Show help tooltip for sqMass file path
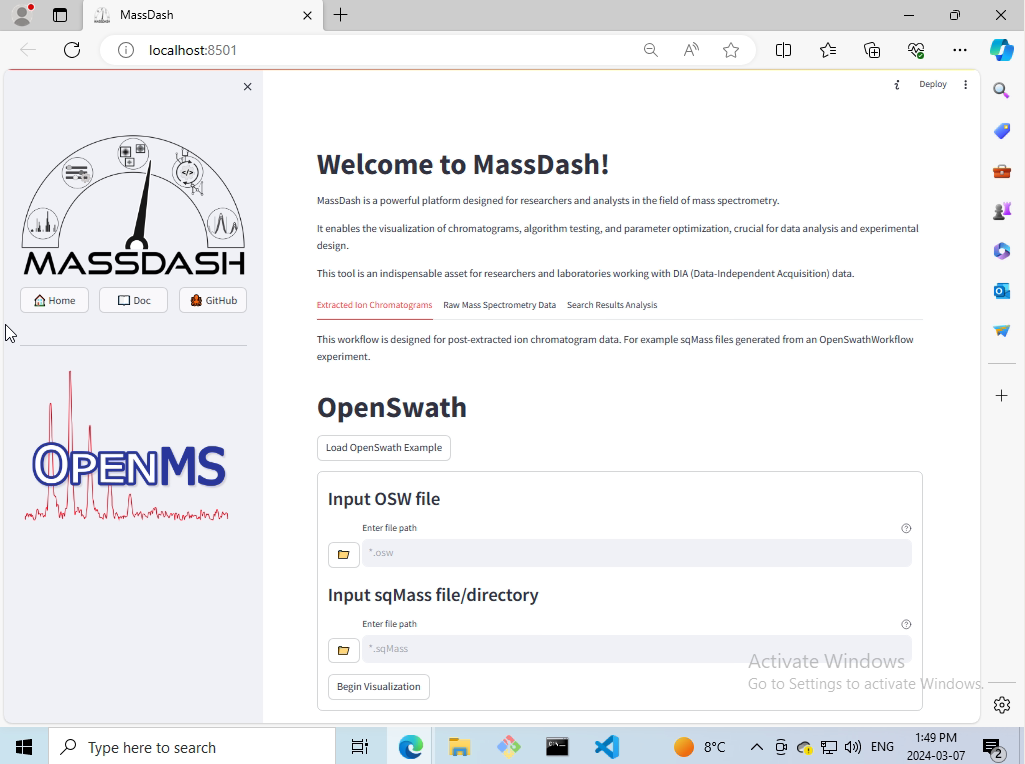 click(x=906, y=624)
